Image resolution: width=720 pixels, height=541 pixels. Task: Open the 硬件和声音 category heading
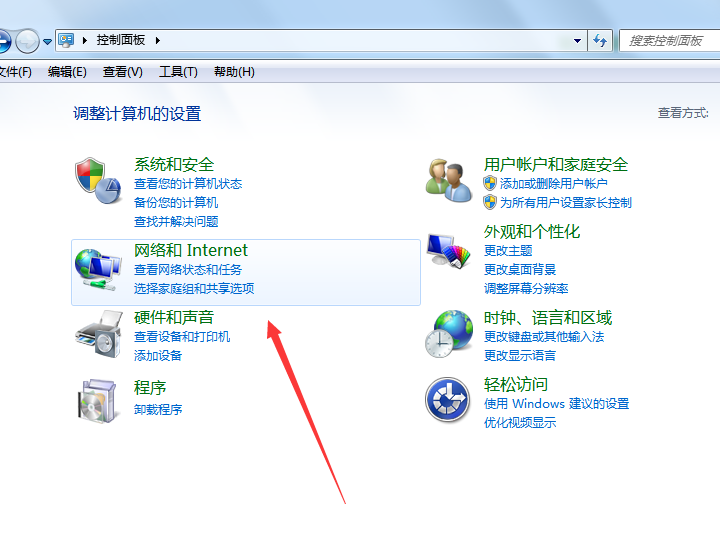(174, 317)
